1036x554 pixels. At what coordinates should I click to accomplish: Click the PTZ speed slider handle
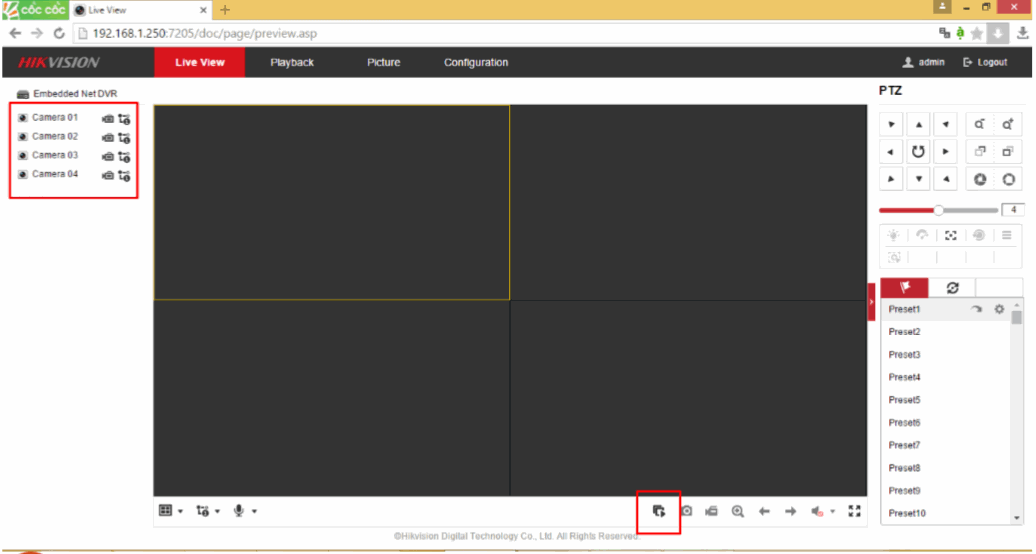[x=938, y=210]
